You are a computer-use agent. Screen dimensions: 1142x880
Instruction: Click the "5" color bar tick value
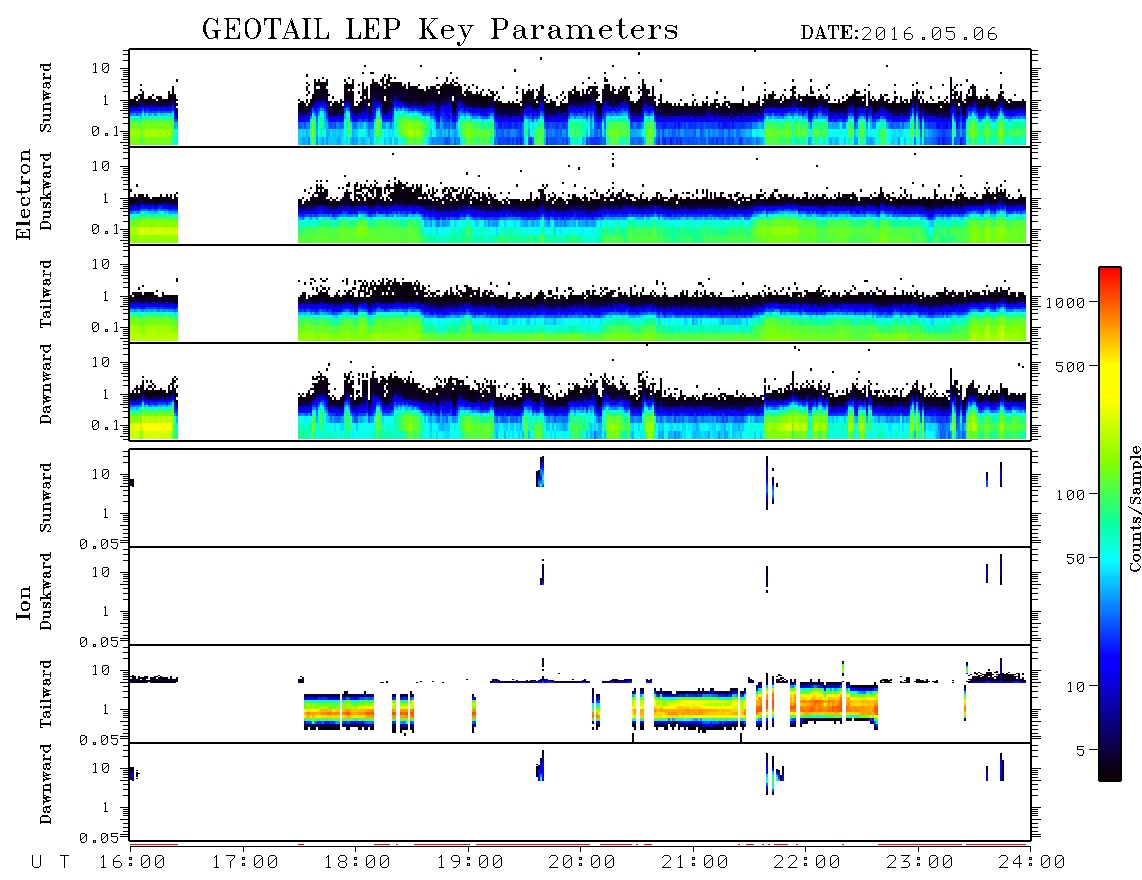pos(1080,751)
